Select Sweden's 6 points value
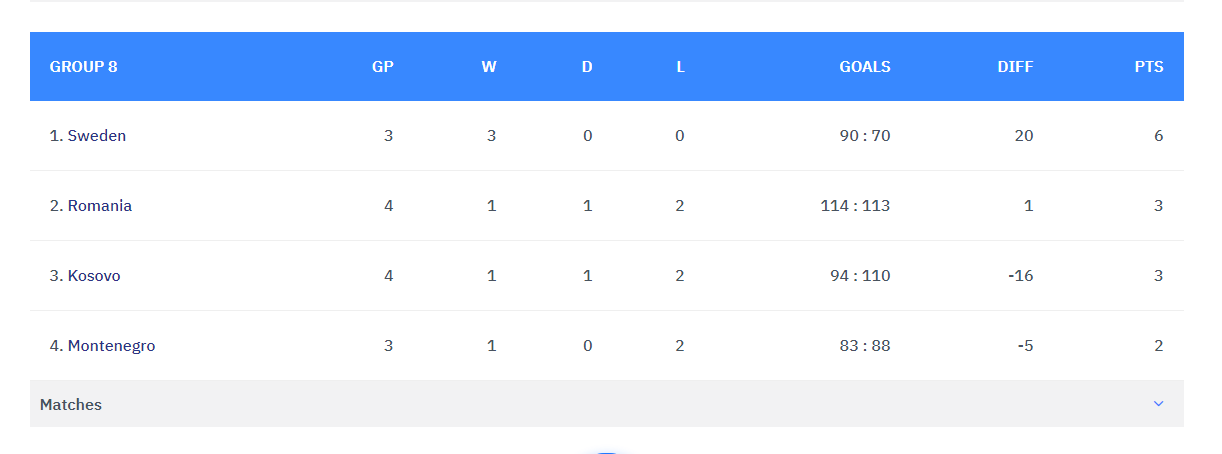The width and height of the screenshot is (1222, 454). point(1159,136)
